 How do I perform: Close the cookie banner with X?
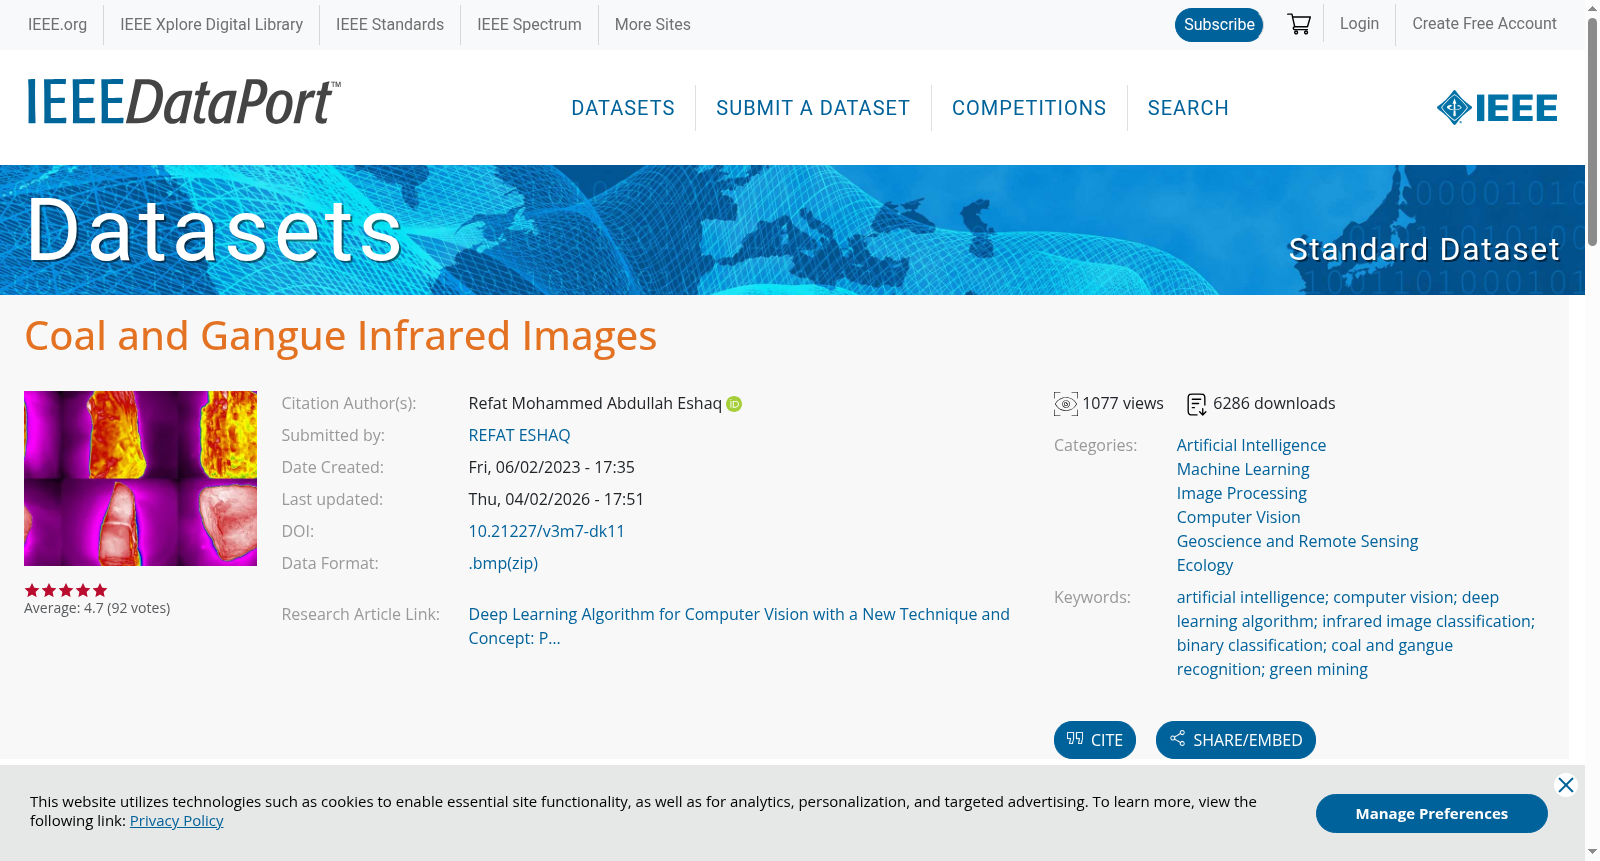1566,785
